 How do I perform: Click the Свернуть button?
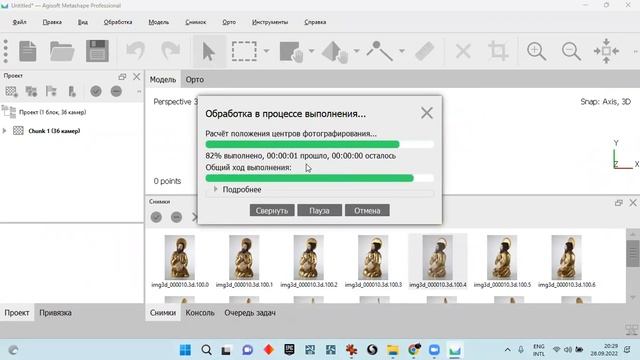tap(272, 210)
